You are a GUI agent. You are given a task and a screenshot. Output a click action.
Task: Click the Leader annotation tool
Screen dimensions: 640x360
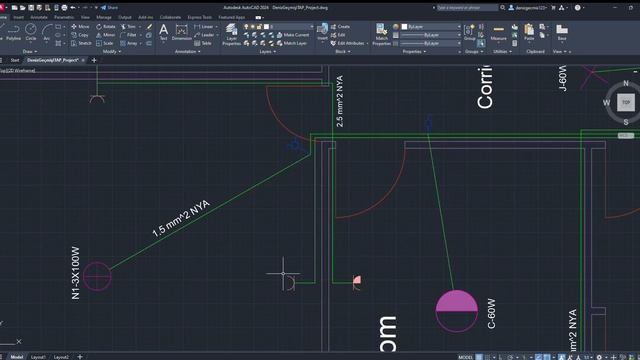coord(204,35)
